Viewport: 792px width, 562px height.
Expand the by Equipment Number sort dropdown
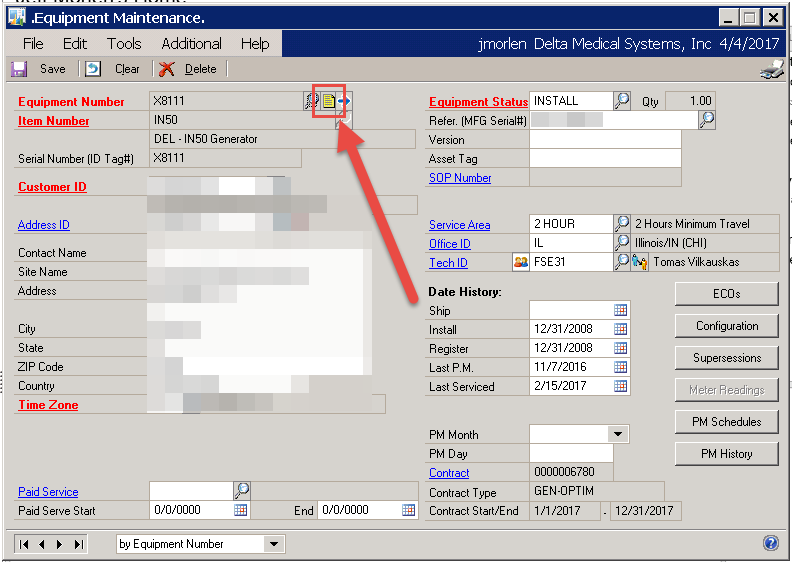pyautogui.click(x=274, y=544)
